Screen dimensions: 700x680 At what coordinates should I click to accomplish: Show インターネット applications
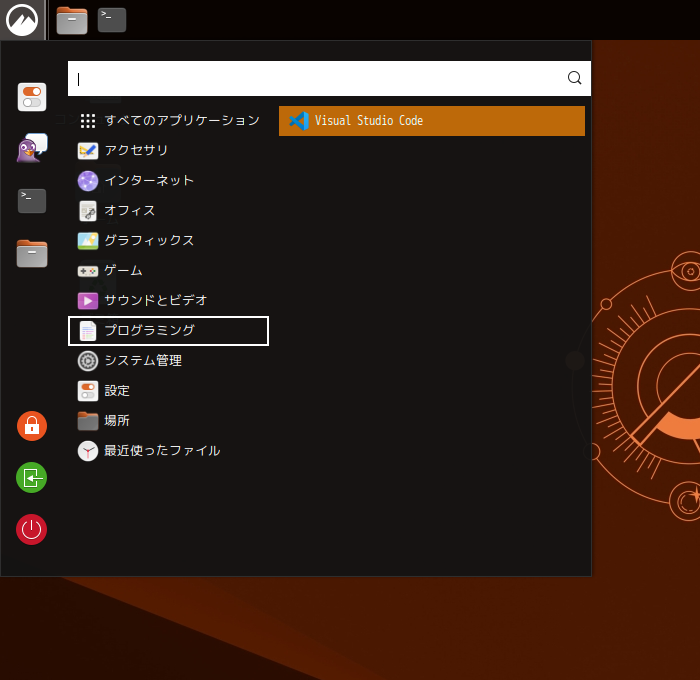pos(168,181)
